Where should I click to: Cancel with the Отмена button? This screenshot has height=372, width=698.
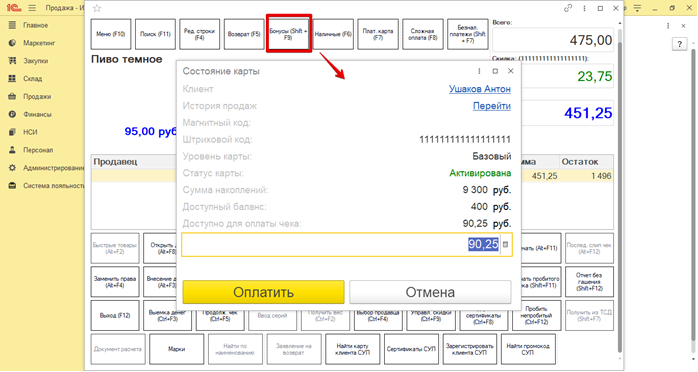click(x=430, y=292)
